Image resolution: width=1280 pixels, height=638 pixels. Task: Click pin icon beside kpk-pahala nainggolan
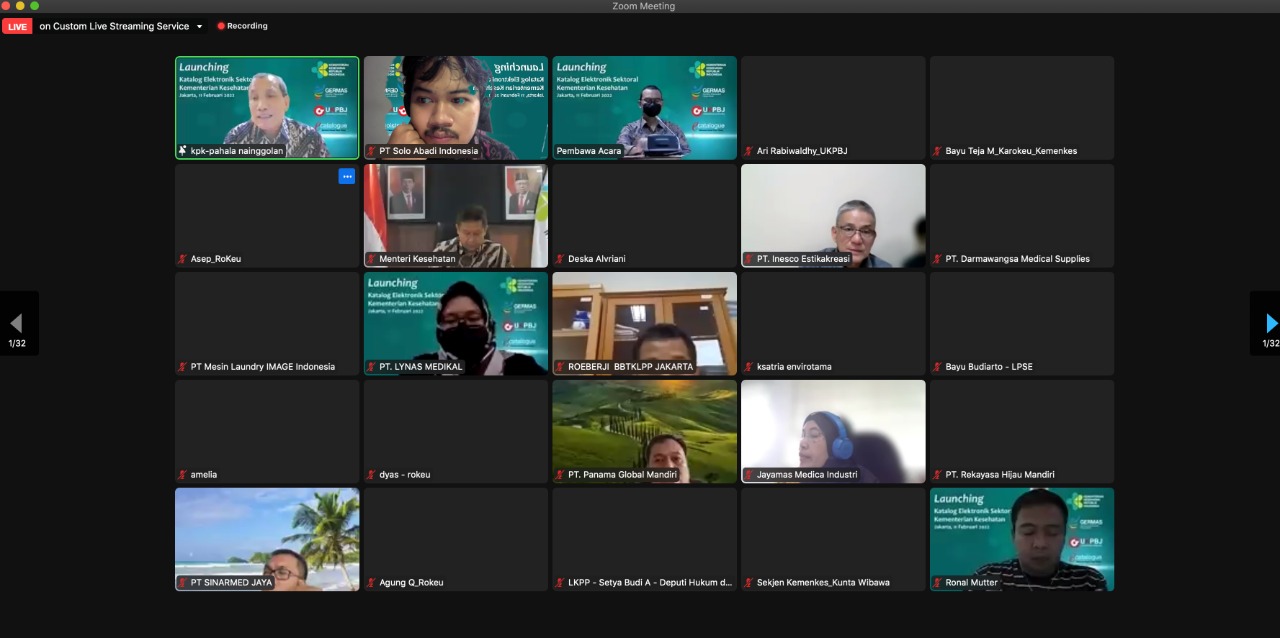tap(182, 151)
